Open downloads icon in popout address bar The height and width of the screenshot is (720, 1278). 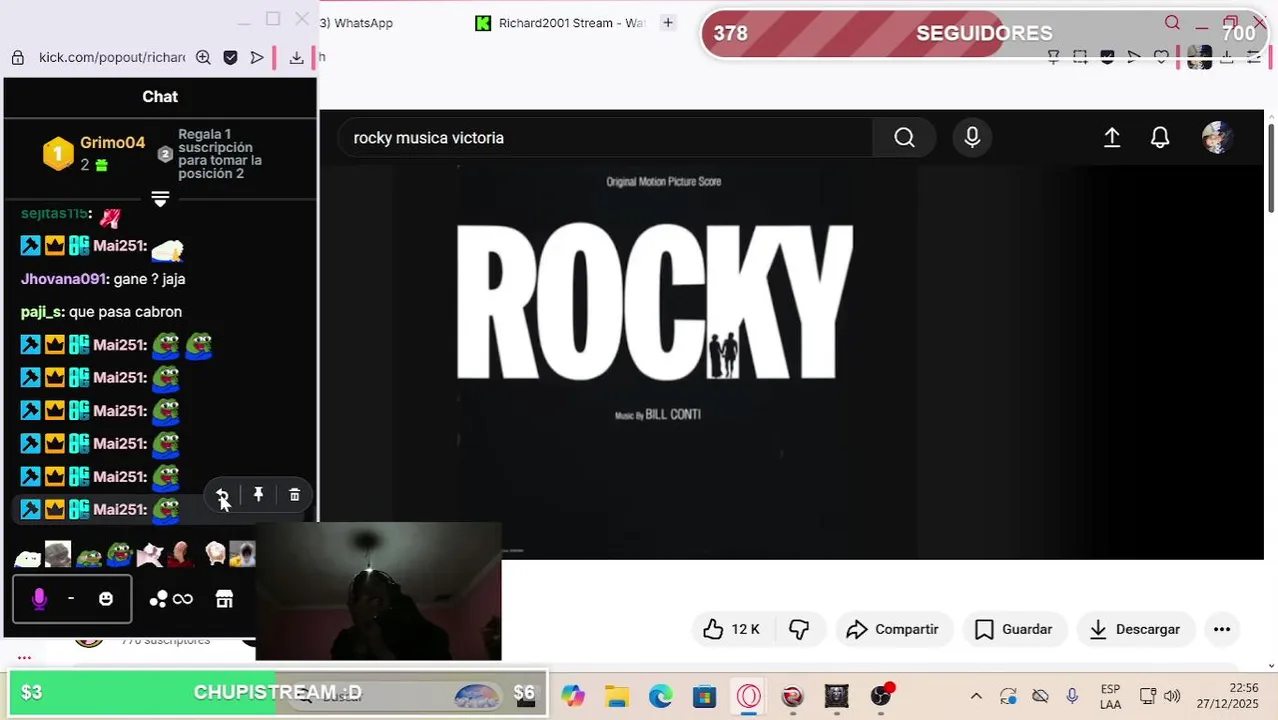point(296,57)
